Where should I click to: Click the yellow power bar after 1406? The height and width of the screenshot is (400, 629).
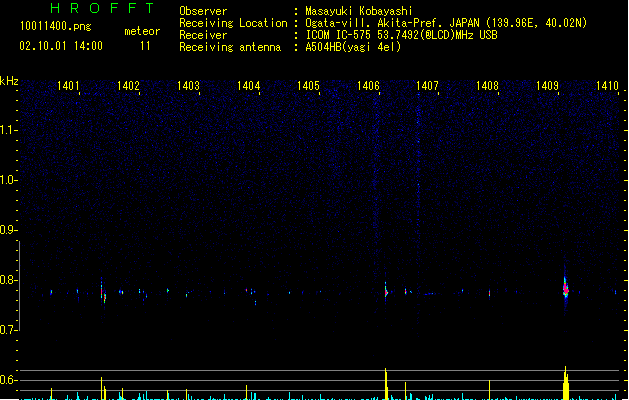386,384
